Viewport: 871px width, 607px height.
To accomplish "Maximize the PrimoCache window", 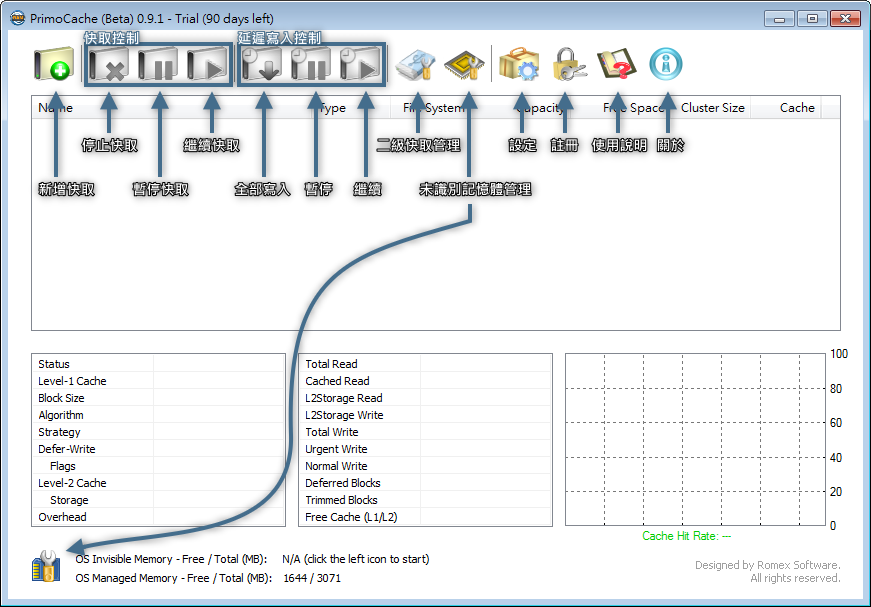I will (812, 18).
